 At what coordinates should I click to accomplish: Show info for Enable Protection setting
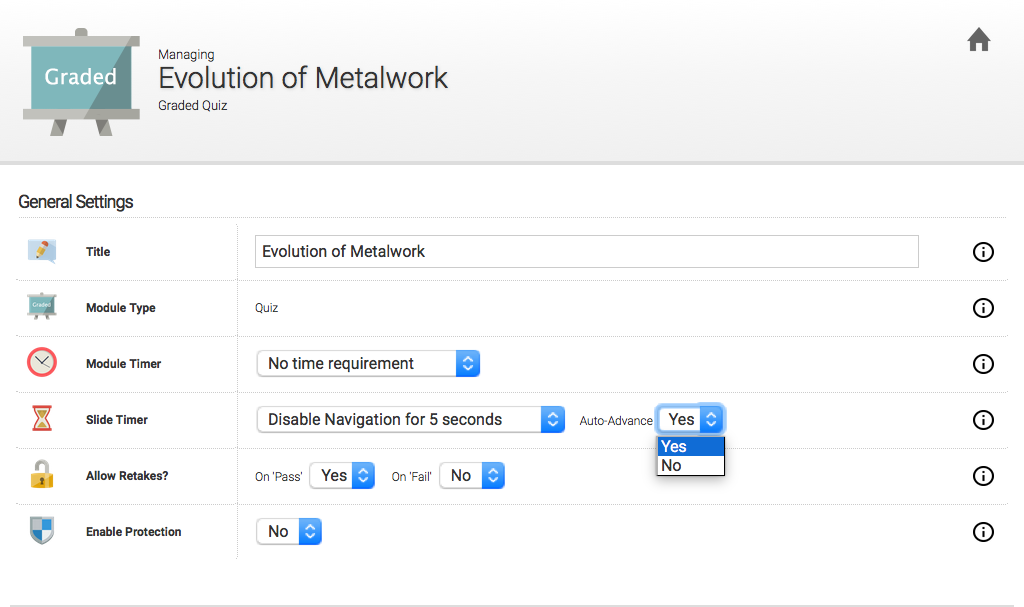983,533
